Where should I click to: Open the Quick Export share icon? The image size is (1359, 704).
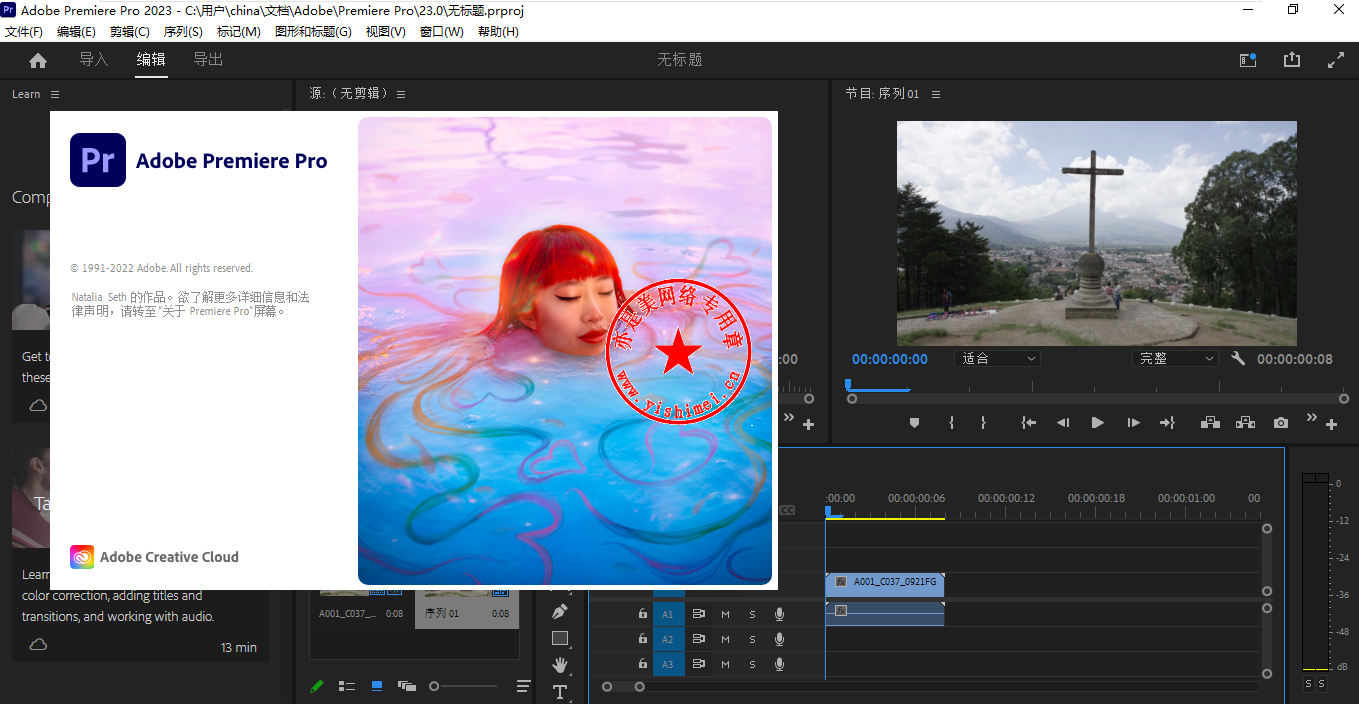tap(1292, 60)
